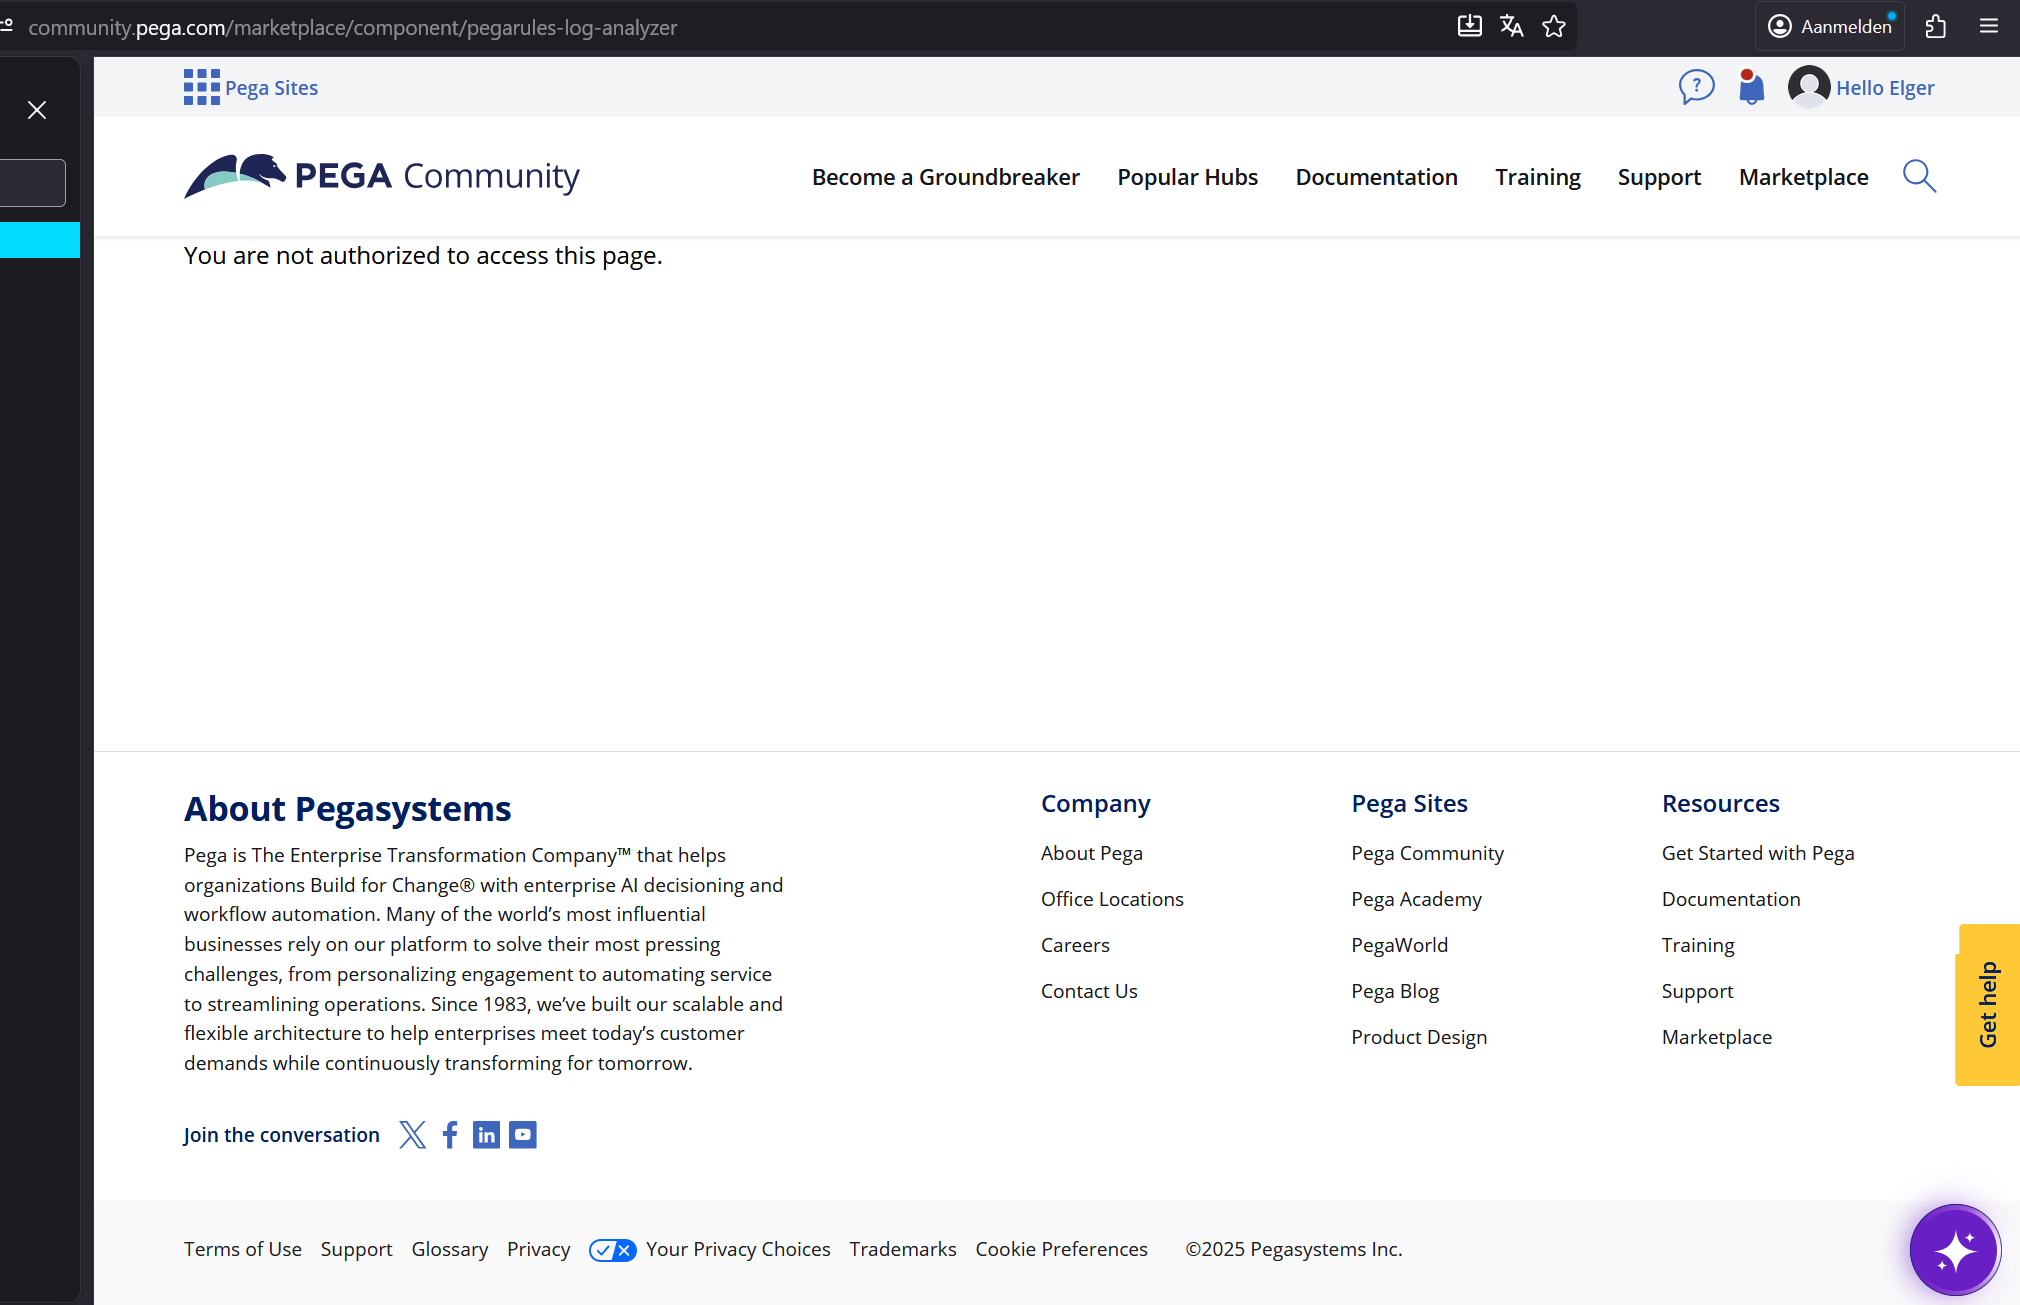Open the browser hamburger menu
Viewport: 2020px width, 1305px height.
tap(1989, 26)
